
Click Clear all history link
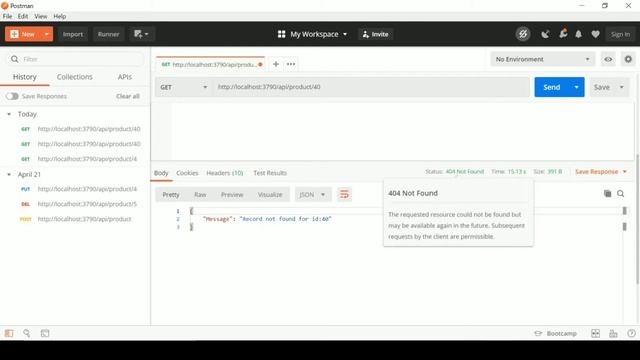[128, 96]
